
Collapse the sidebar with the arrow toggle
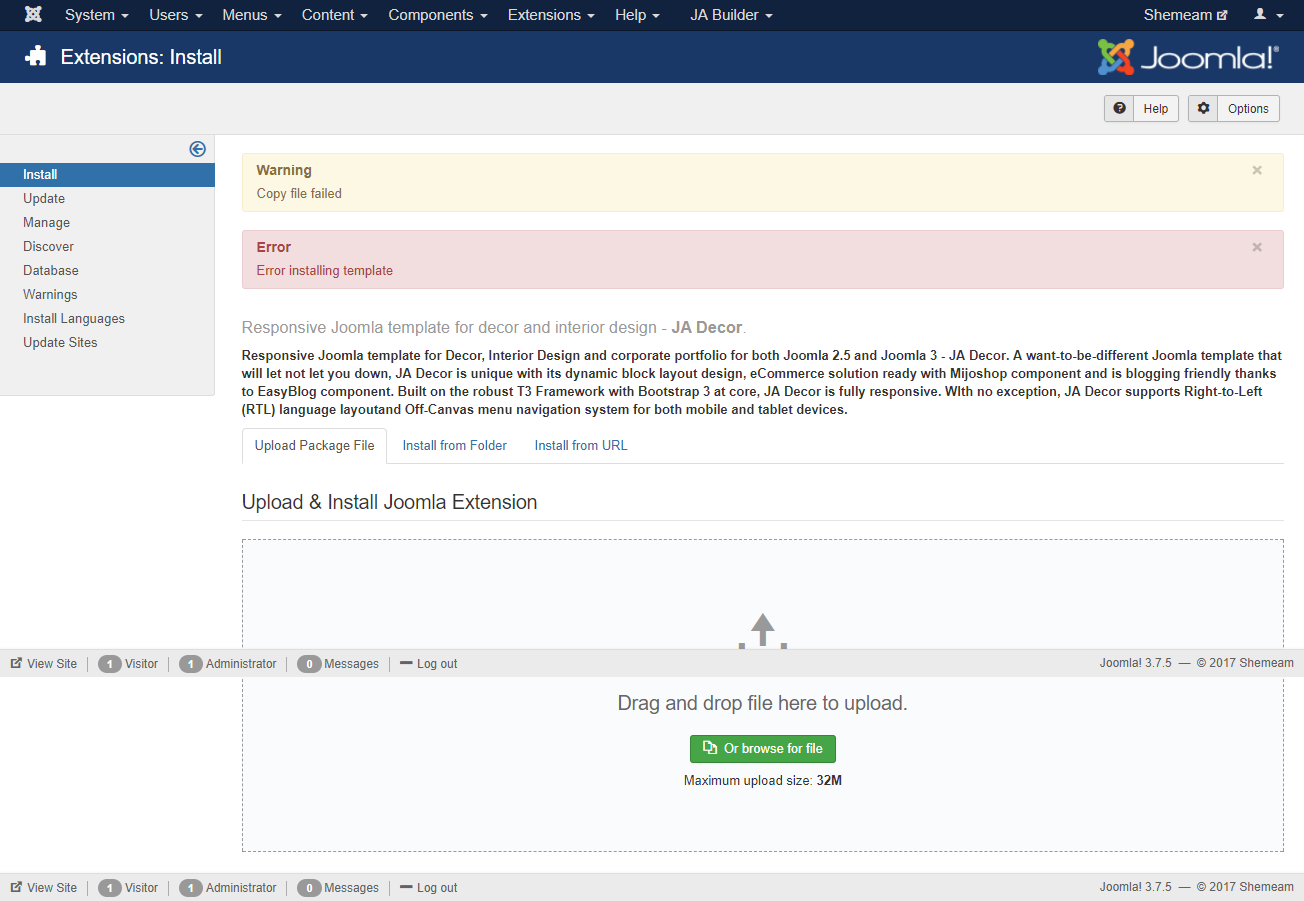point(197,149)
